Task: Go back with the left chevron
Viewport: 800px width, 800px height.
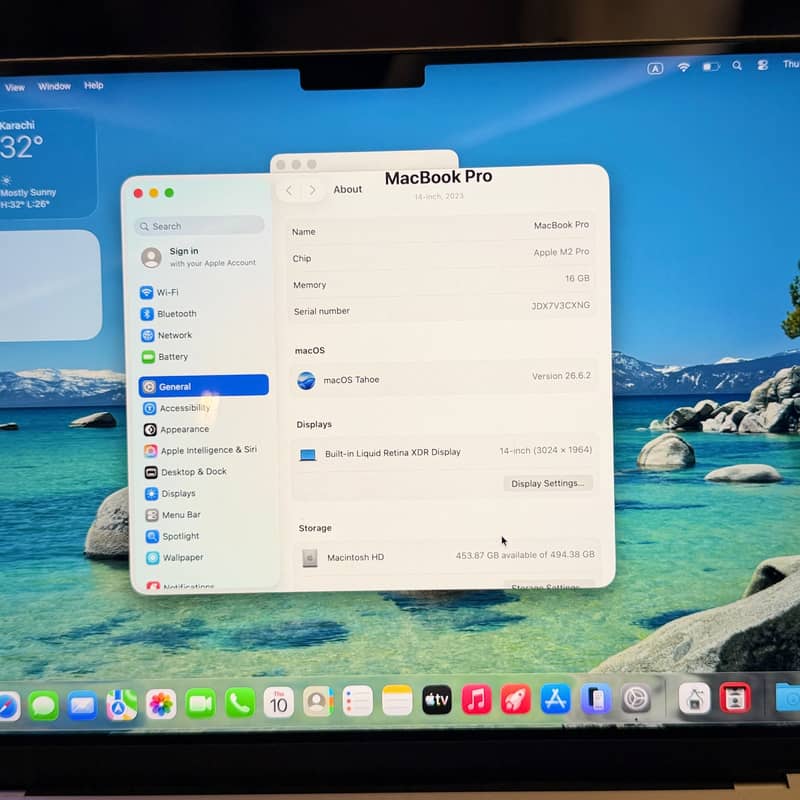Action: [x=289, y=190]
